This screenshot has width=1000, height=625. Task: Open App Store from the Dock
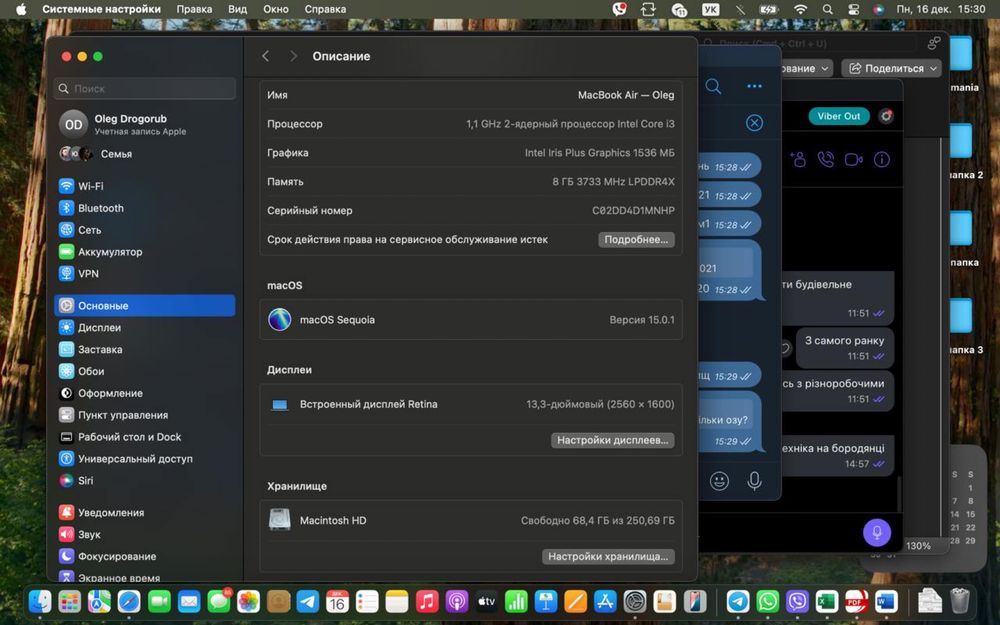tap(605, 601)
